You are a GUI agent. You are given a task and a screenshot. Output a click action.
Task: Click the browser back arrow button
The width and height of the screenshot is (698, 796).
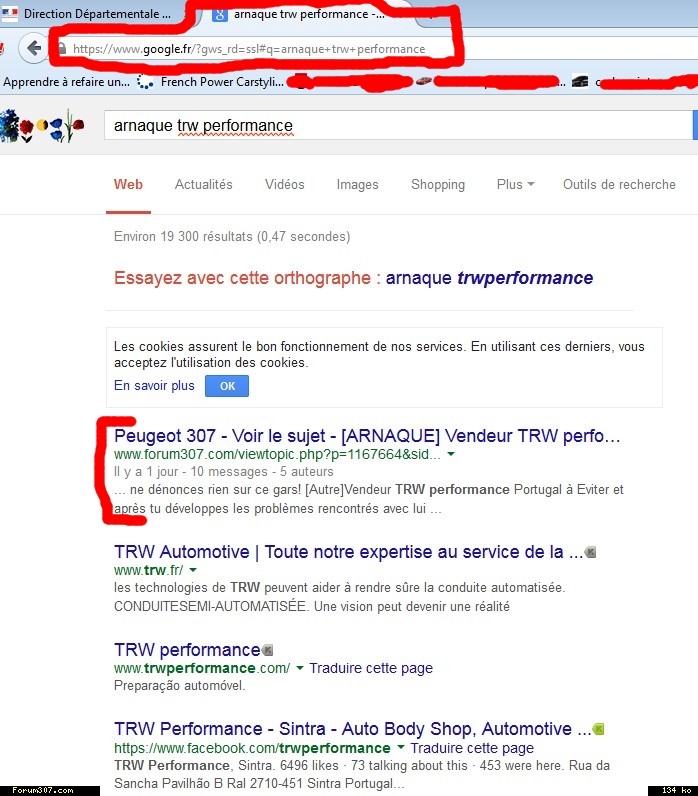pyautogui.click(x=34, y=48)
